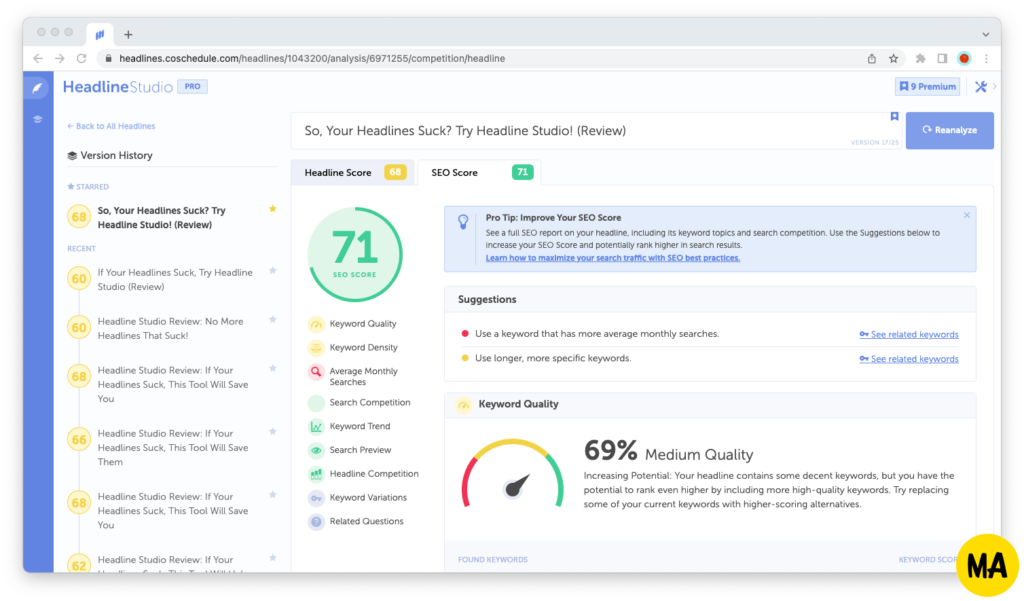1024x601 pixels.
Task: Open browser extensions puzzle icon
Action: [920, 58]
